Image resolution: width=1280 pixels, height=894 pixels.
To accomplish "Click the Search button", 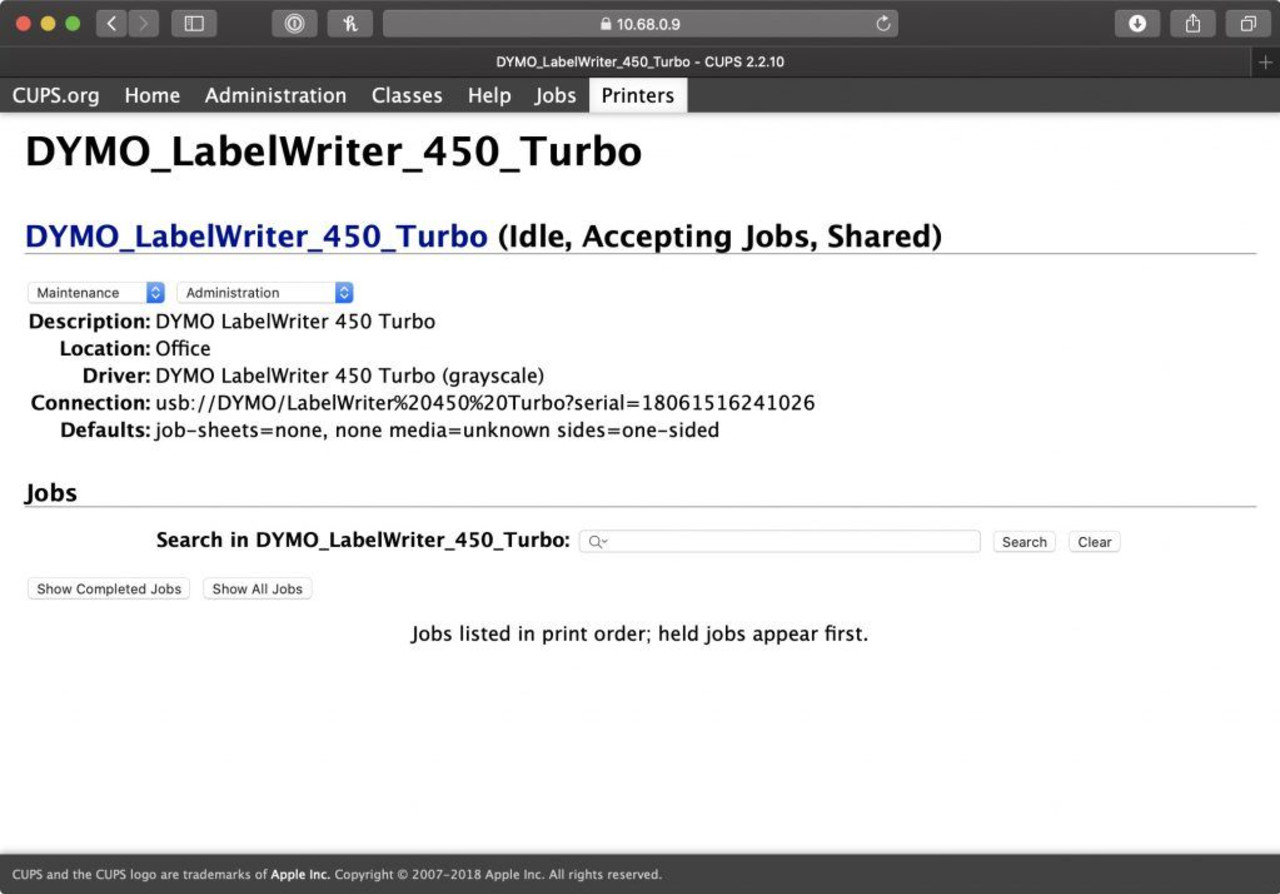I will coord(1024,542).
